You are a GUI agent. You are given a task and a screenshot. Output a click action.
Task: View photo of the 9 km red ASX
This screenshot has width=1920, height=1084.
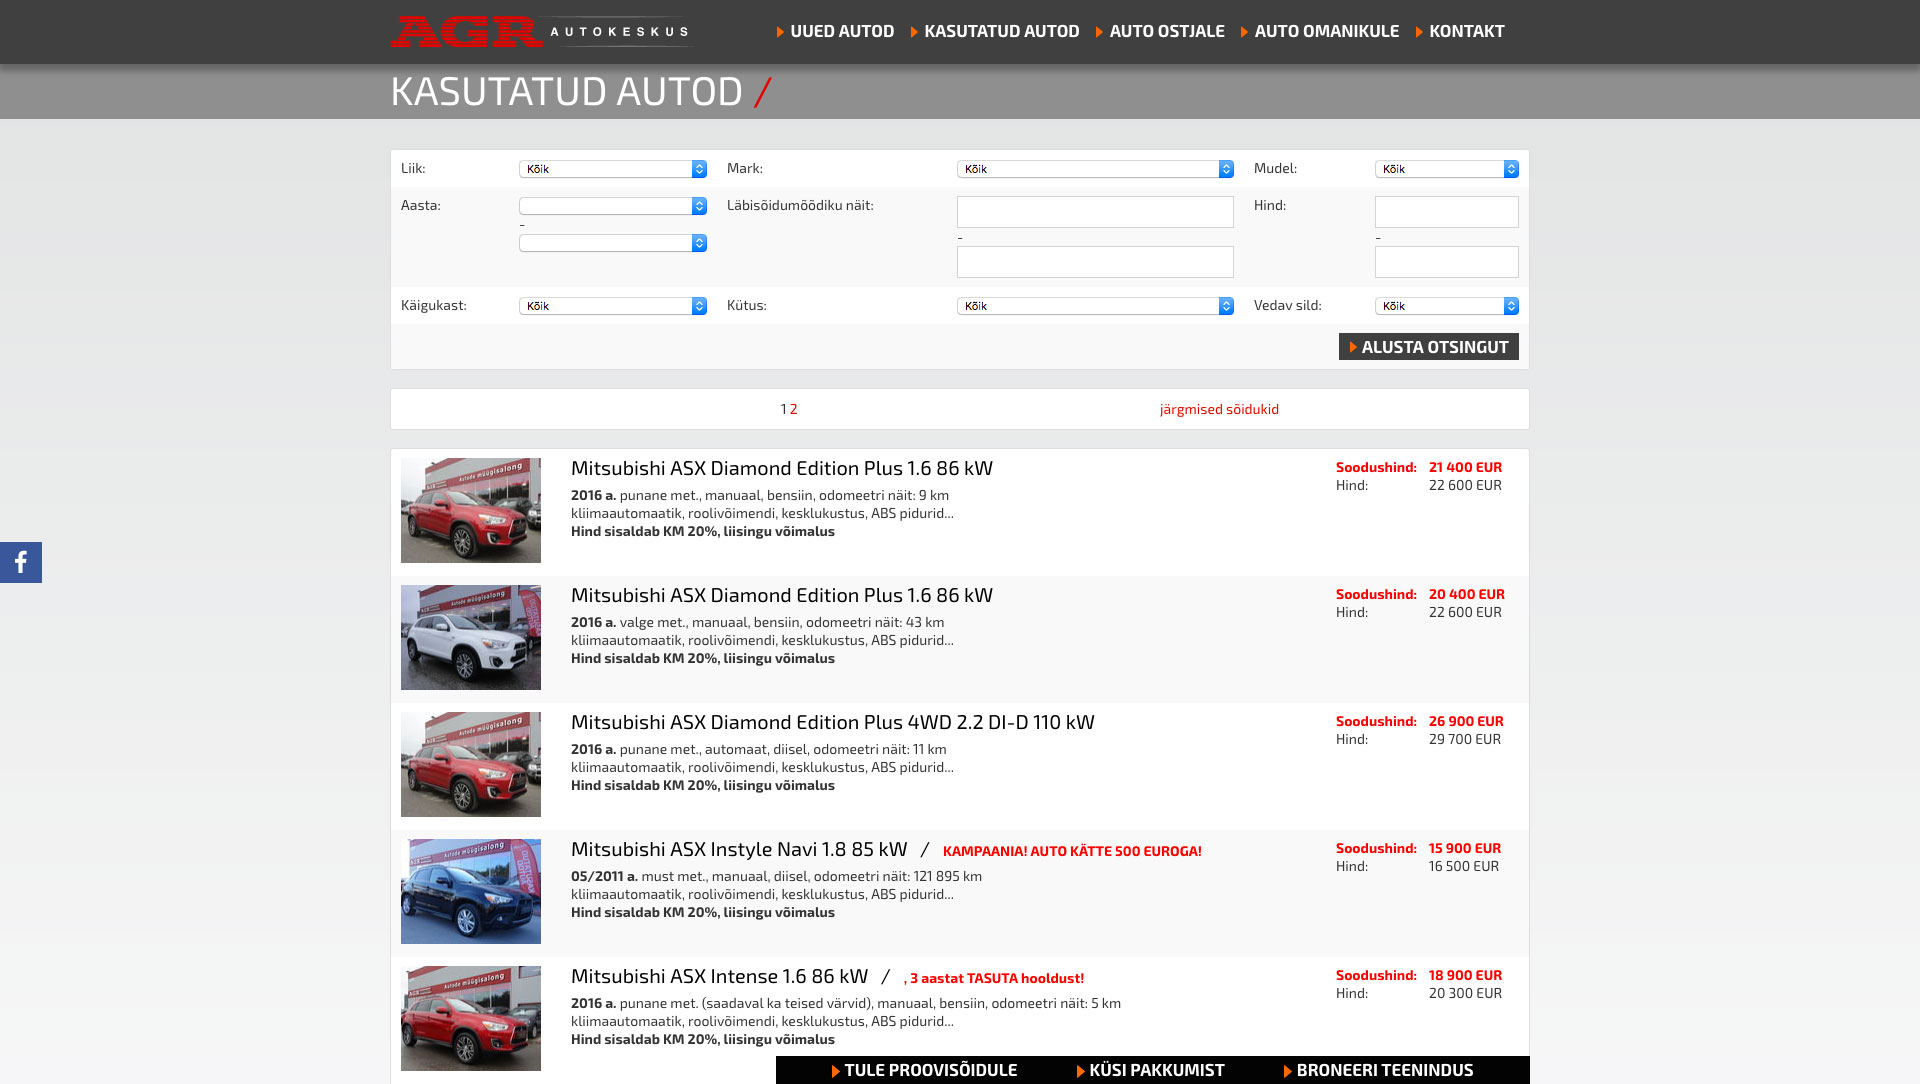(471, 510)
